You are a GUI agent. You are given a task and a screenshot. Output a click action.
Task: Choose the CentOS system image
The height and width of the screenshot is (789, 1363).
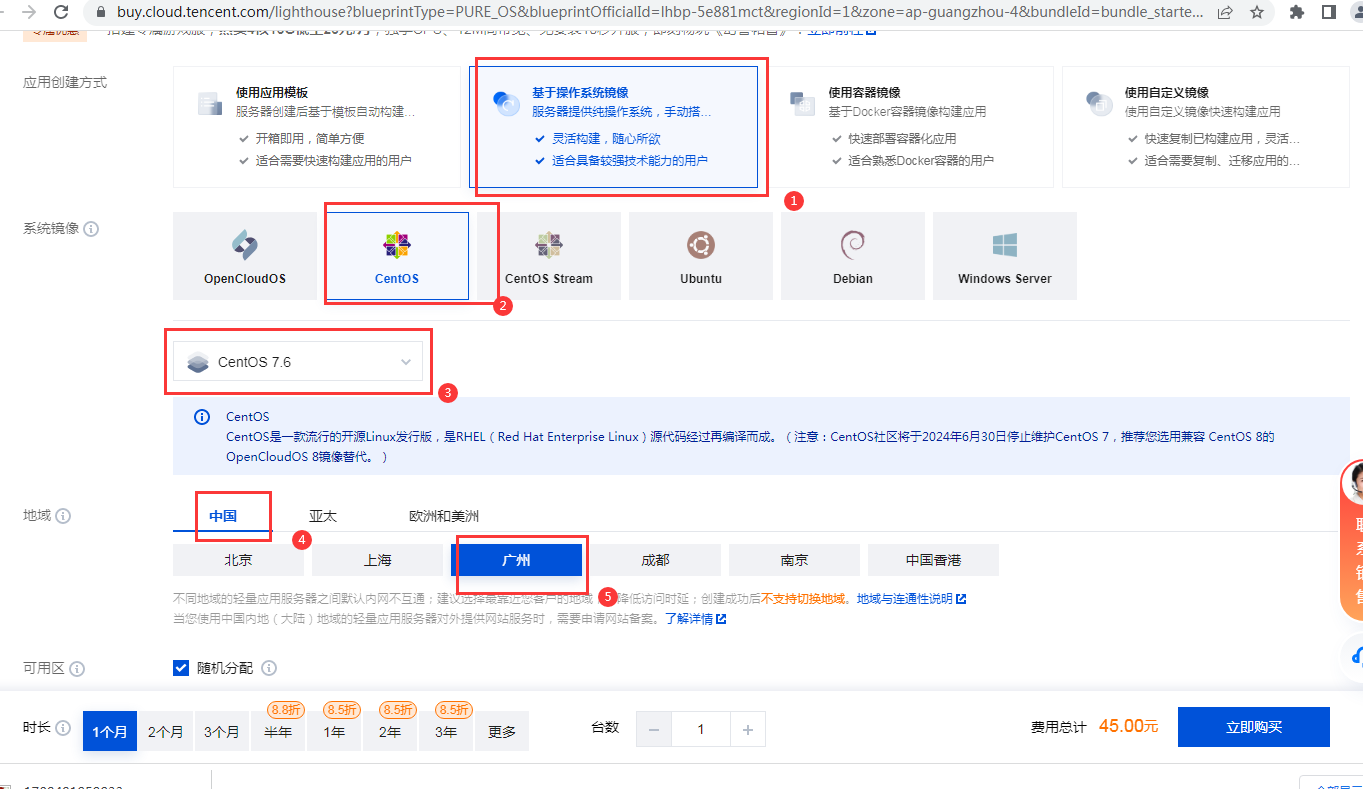point(397,256)
